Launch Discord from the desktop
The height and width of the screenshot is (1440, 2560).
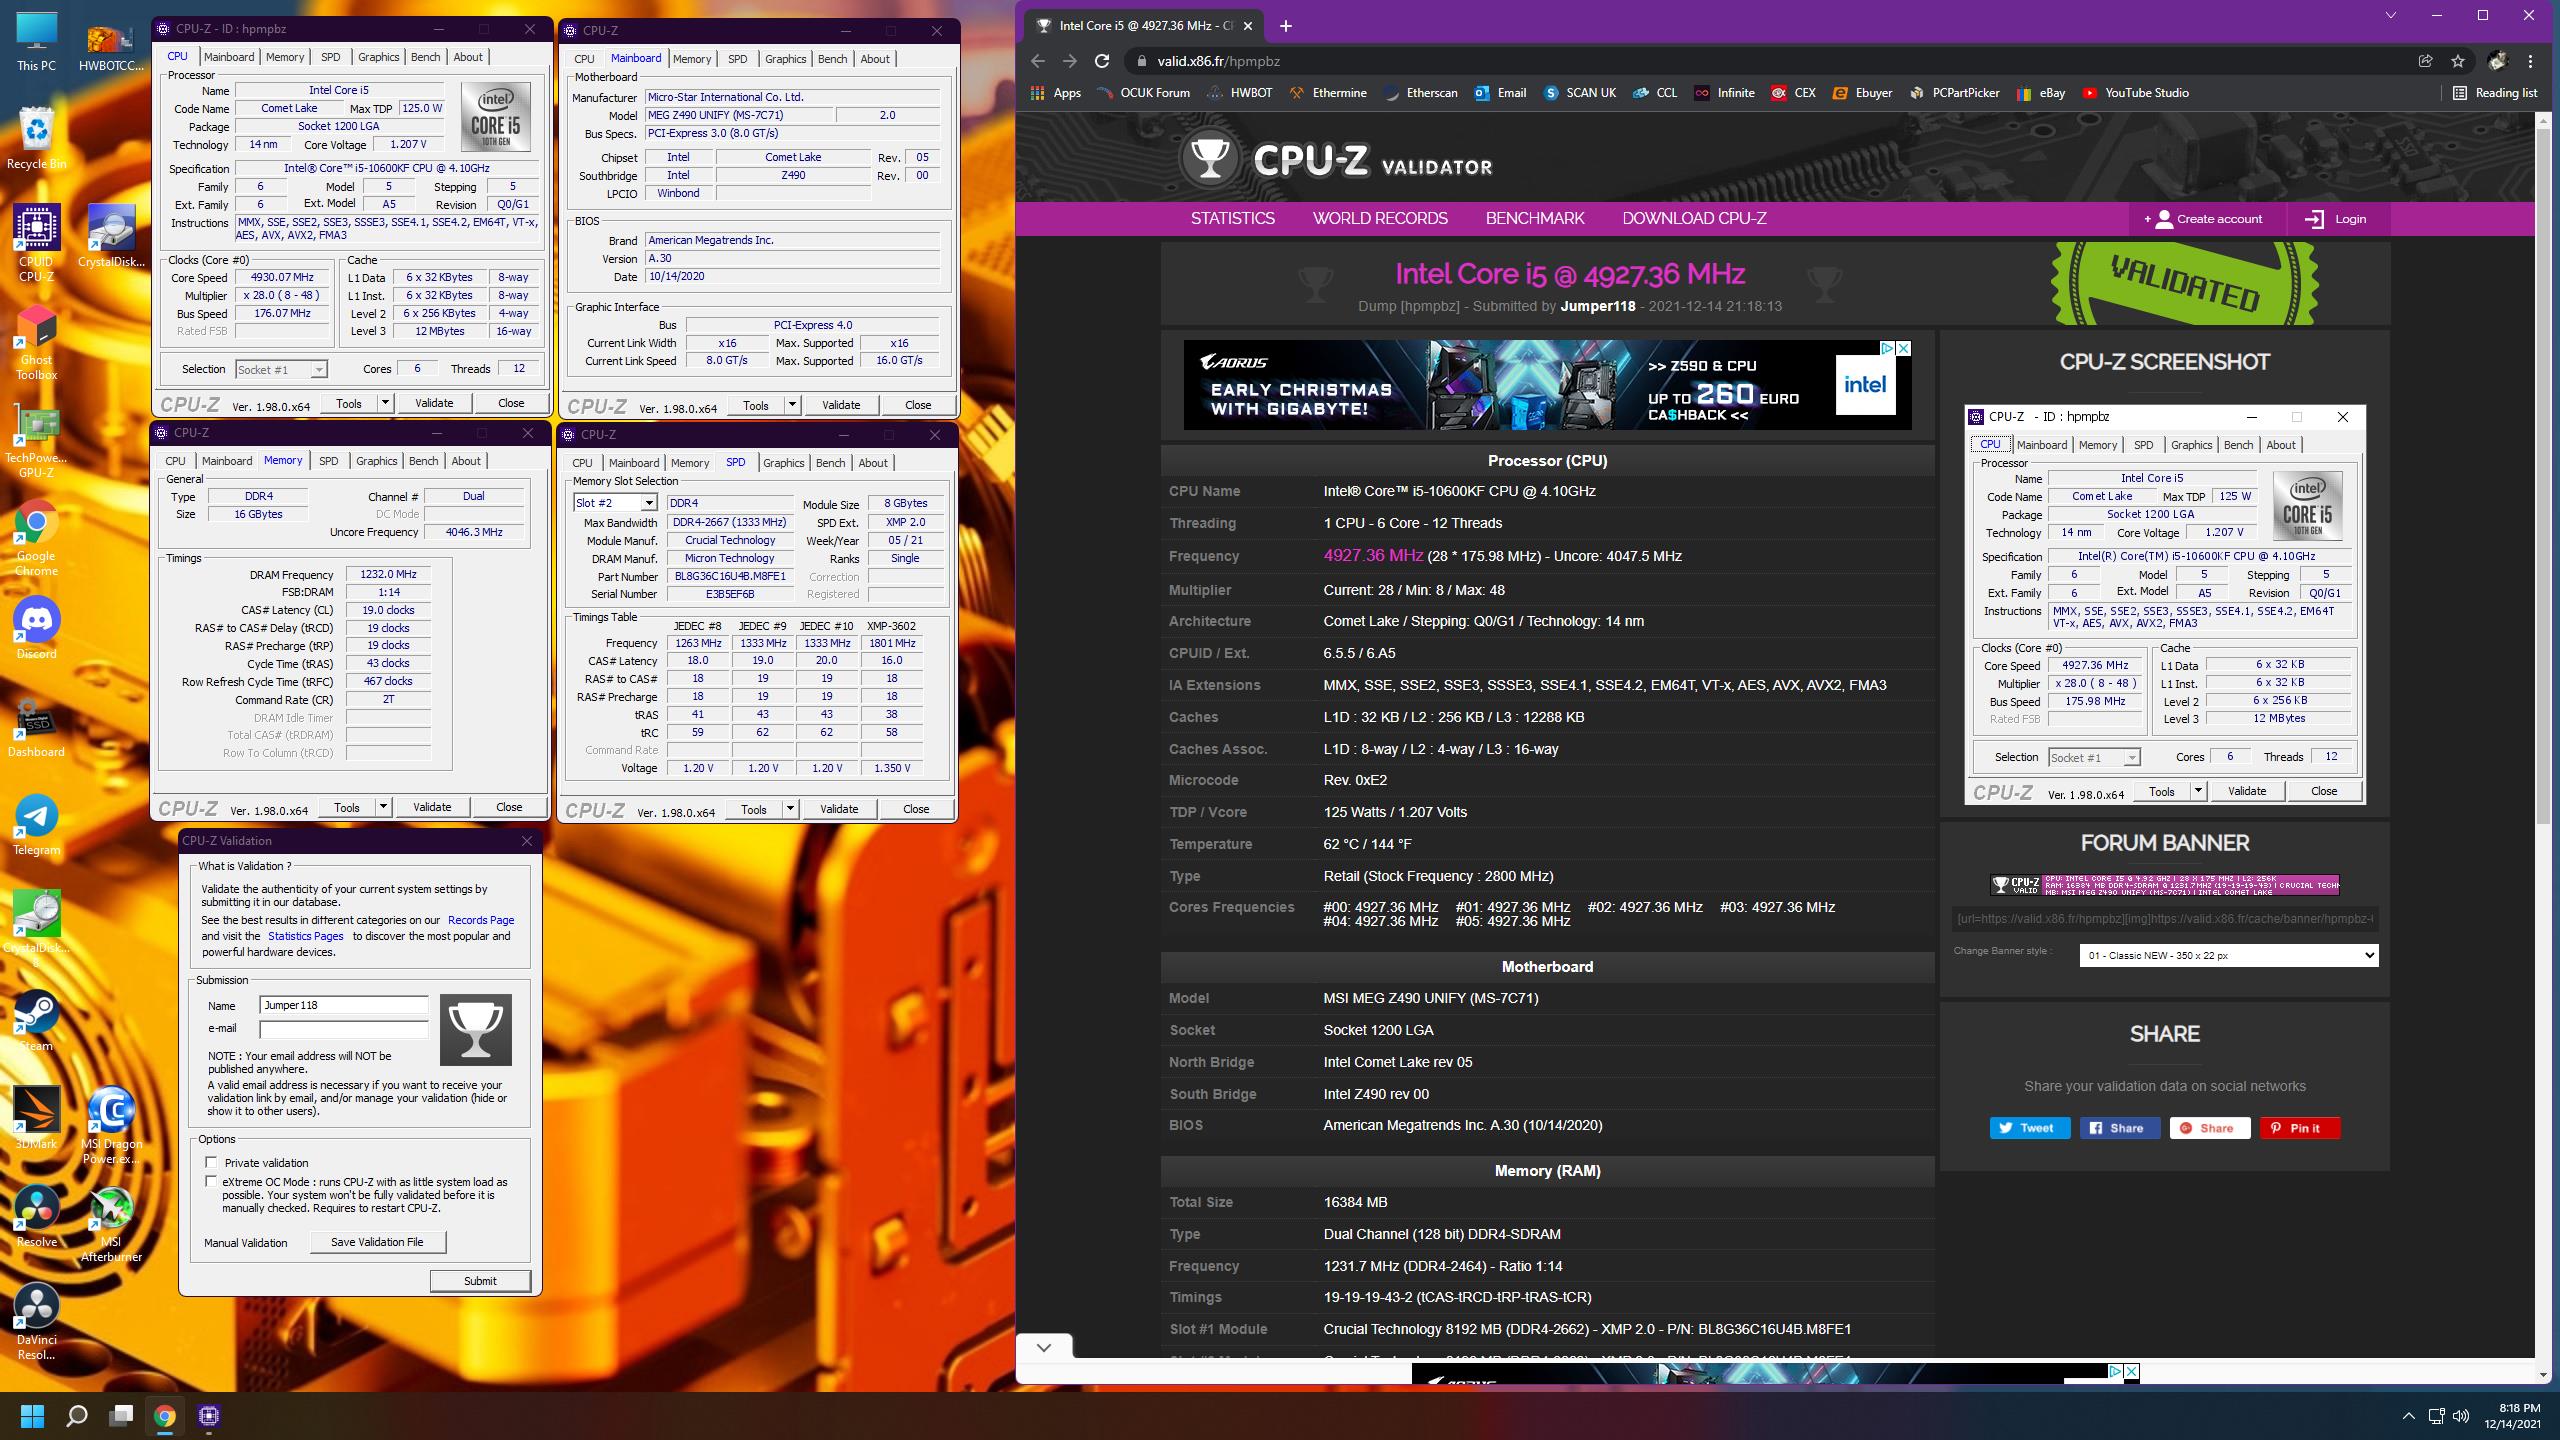pos(36,629)
